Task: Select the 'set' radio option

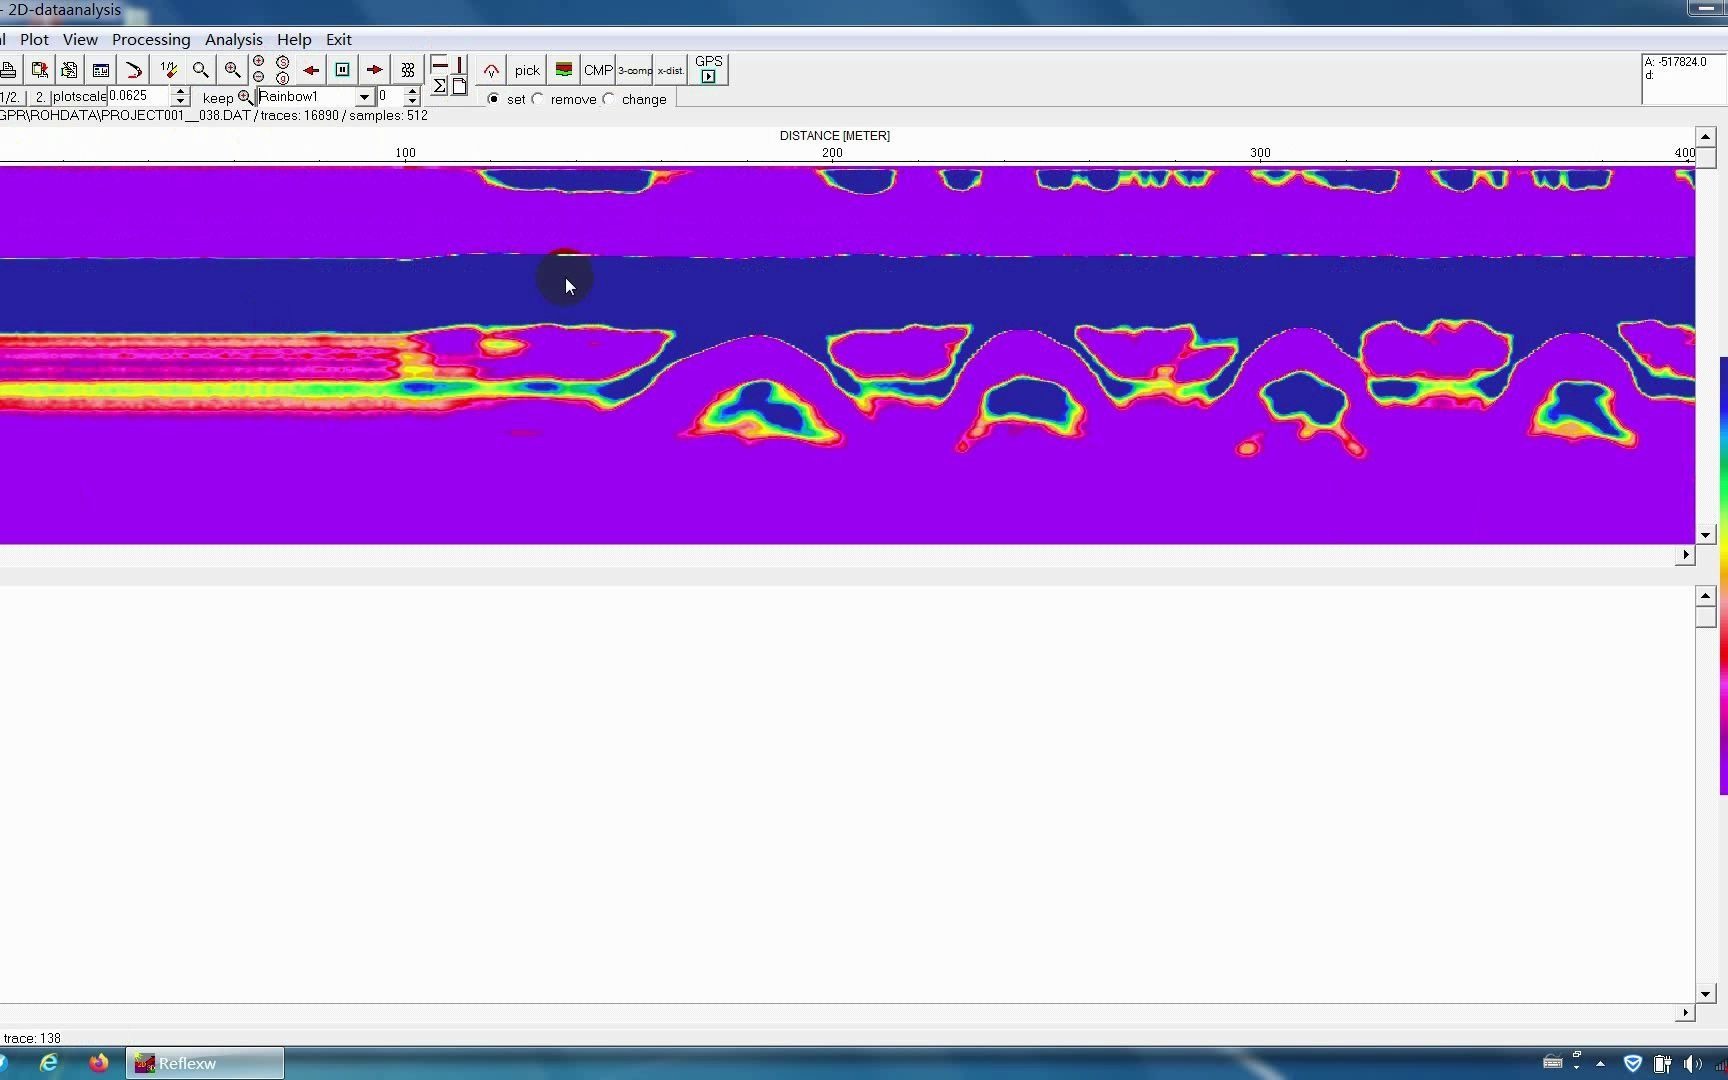Action: pyautogui.click(x=494, y=98)
